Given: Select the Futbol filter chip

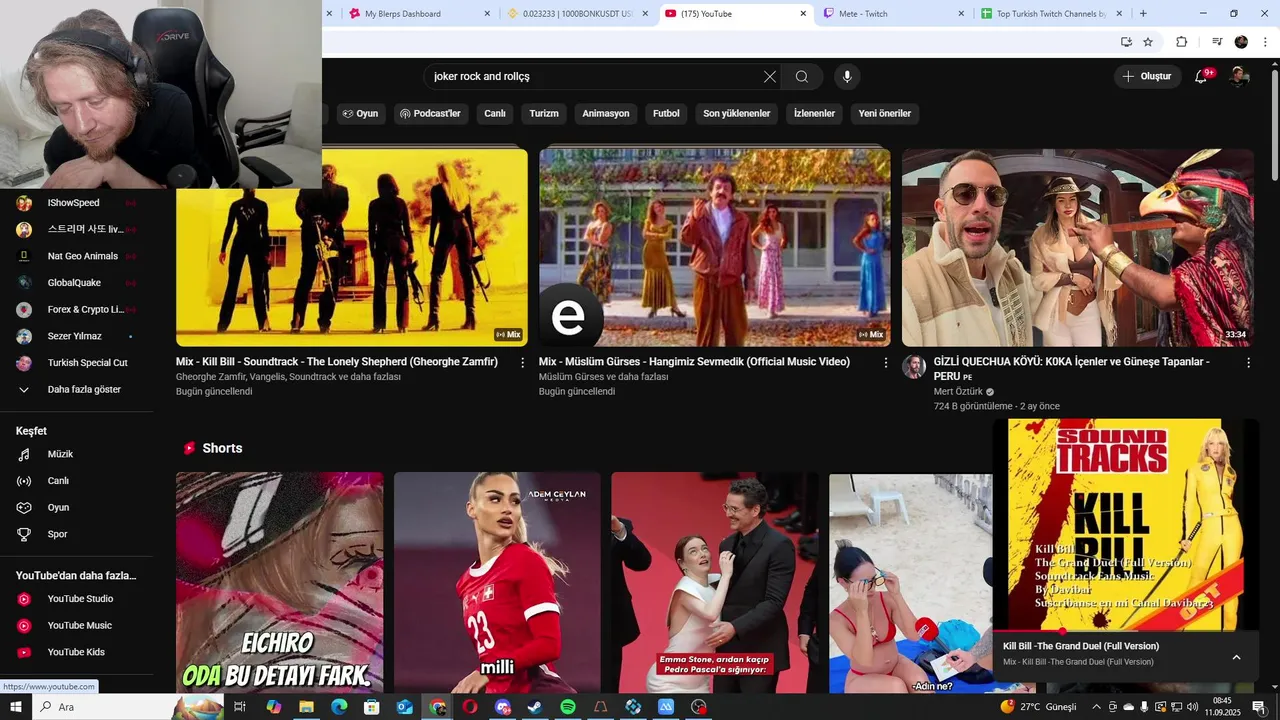Looking at the screenshot, I should click(666, 114).
